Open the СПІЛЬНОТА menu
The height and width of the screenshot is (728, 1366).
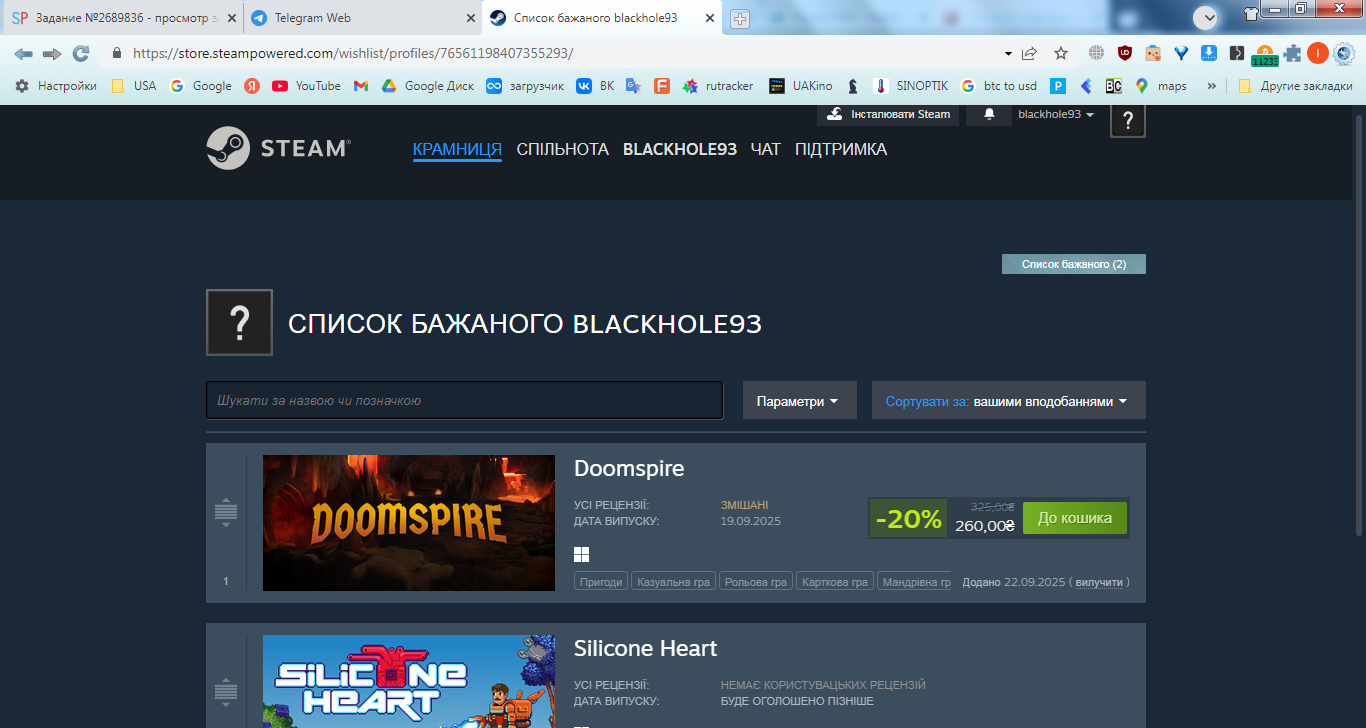click(x=562, y=149)
